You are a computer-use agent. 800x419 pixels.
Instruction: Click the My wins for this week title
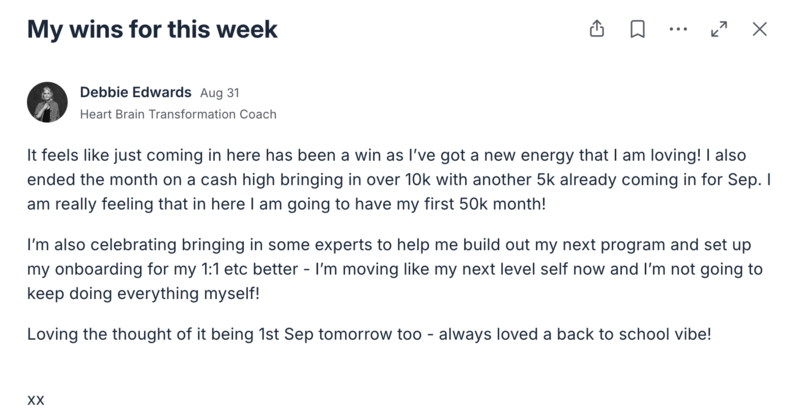pyautogui.click(x=152, y=30)
